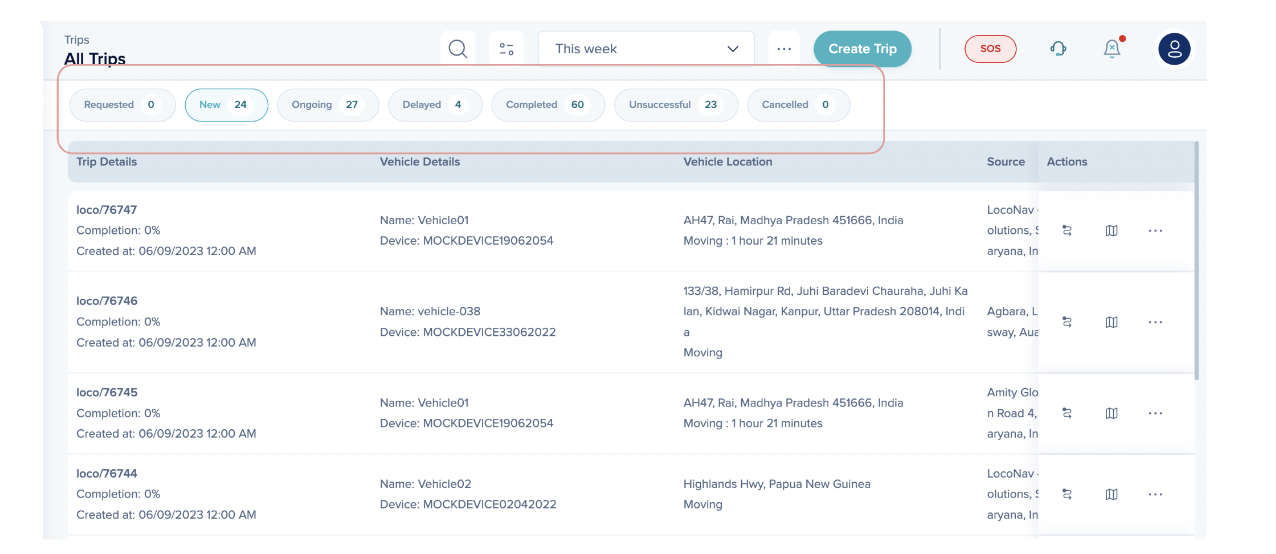Click the route icon for loco/76745
The height and width of the screenshot is (554, 1276).
(1067, 413)
